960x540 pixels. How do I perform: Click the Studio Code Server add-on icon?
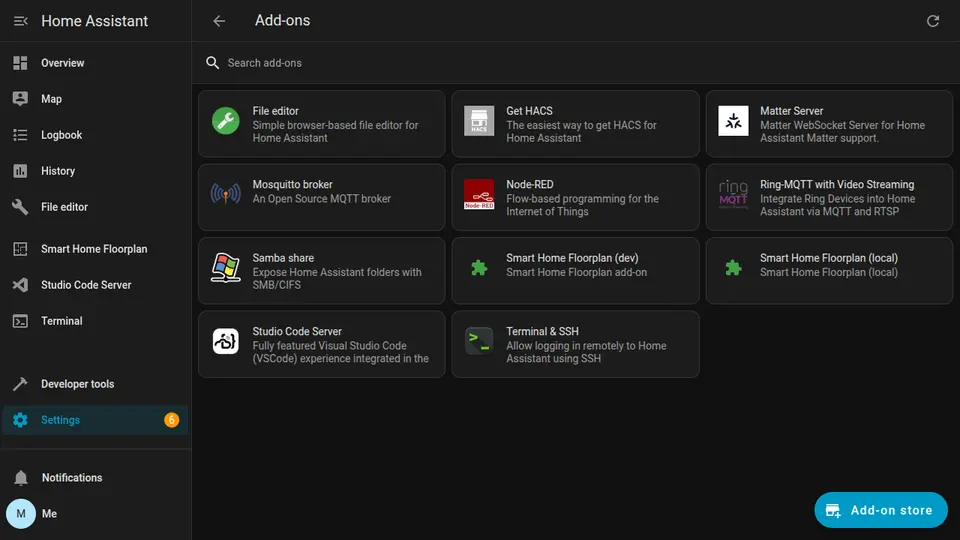pos(225,341)
